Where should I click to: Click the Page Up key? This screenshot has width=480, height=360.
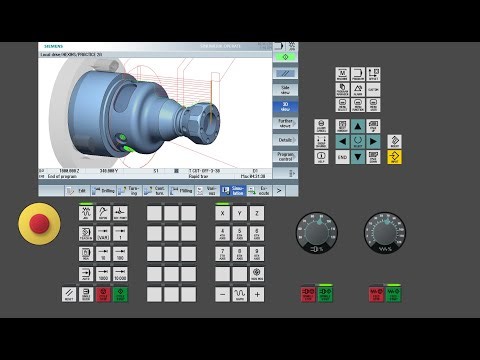click(x=373, y=126)
